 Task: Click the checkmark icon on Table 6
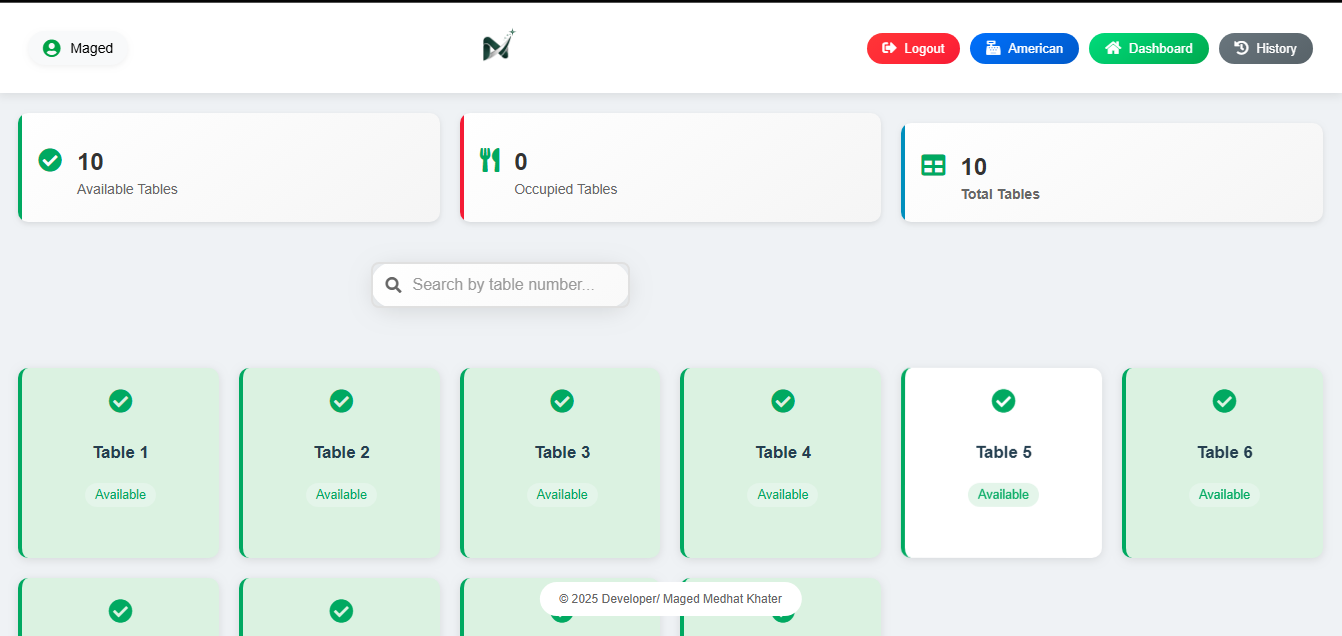1224,401
